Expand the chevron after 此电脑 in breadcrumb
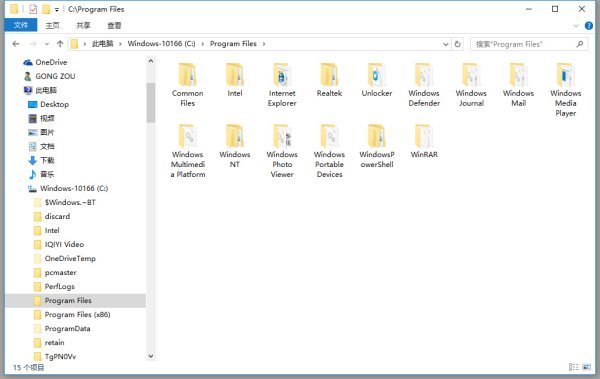The width and height of the screenshot is (600, 379). [x=120, y=44]
